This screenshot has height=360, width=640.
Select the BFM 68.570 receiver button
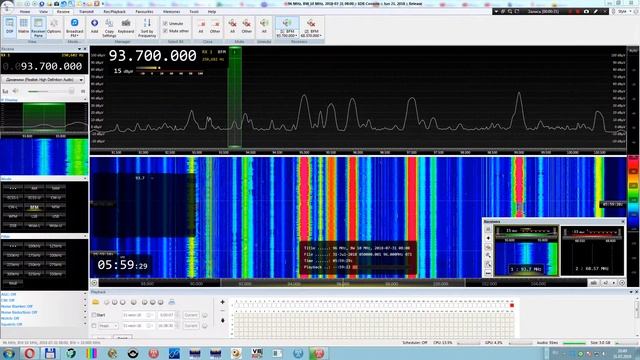pyautogui.click(x=311, y=28)
